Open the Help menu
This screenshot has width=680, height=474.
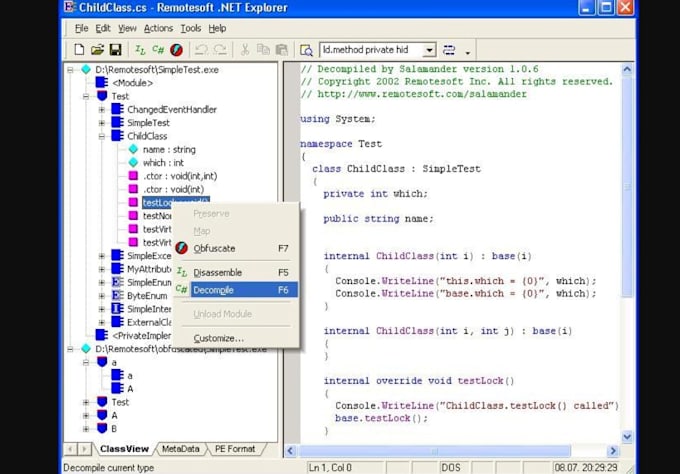pyautogui.click(x=217, y=28)
